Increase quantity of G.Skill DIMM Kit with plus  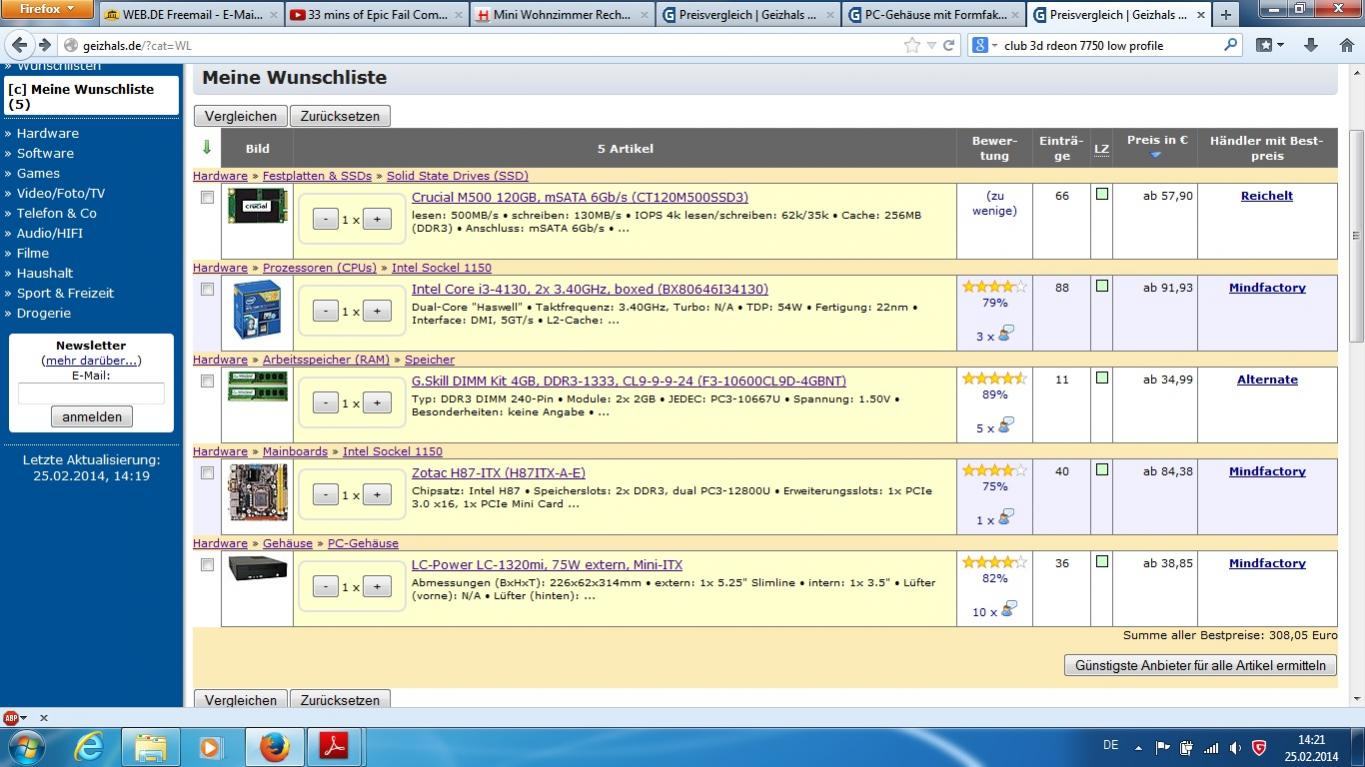[x=377, y=403]
